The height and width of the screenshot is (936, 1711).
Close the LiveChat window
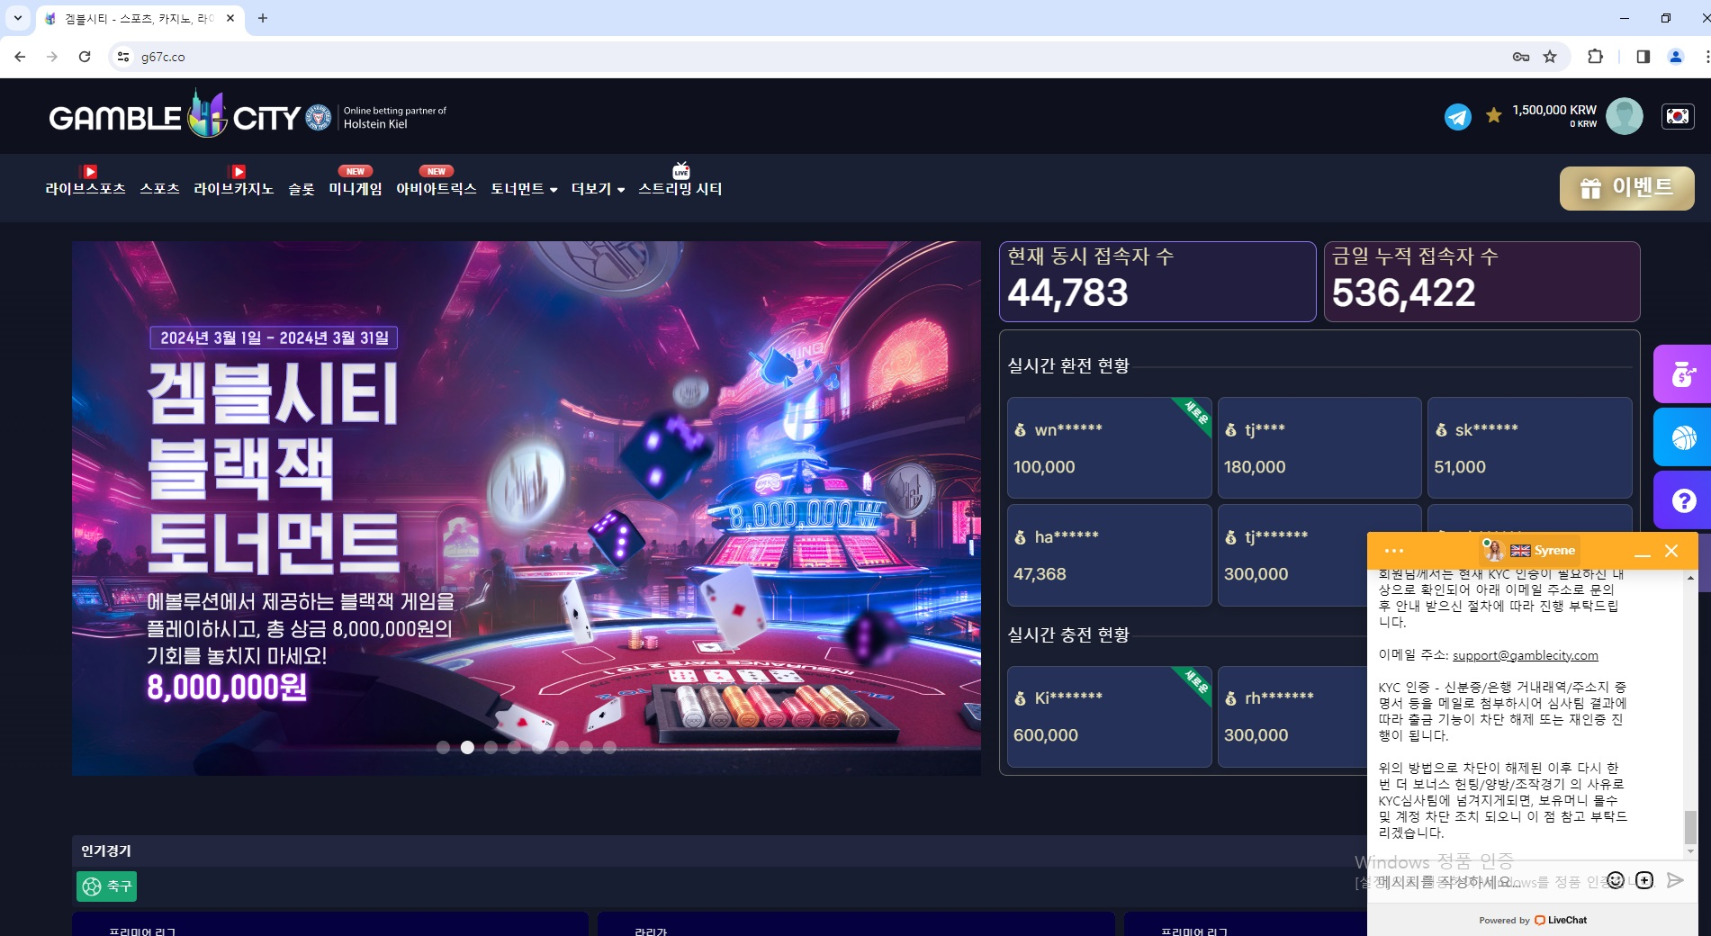[x=1671, y=551]
